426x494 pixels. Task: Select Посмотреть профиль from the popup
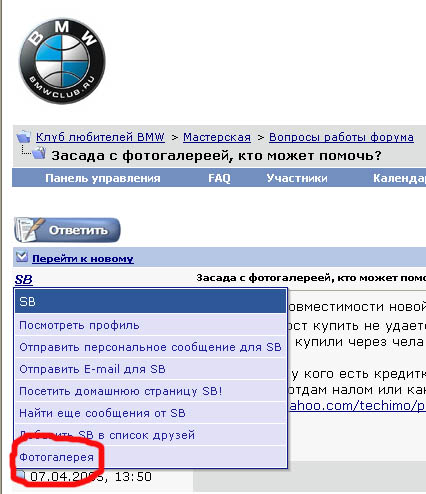click(151, 325)
